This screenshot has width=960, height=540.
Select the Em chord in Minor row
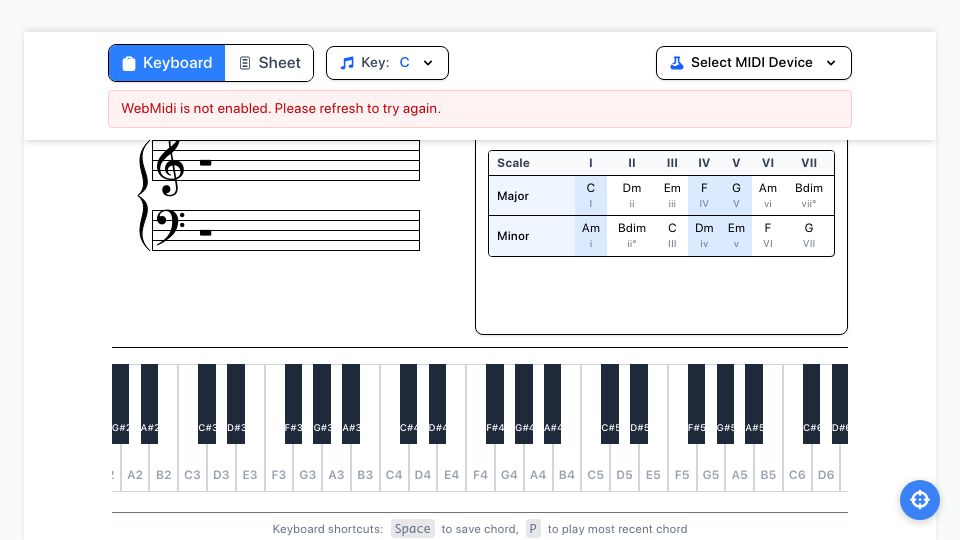[x=736, y=236]
